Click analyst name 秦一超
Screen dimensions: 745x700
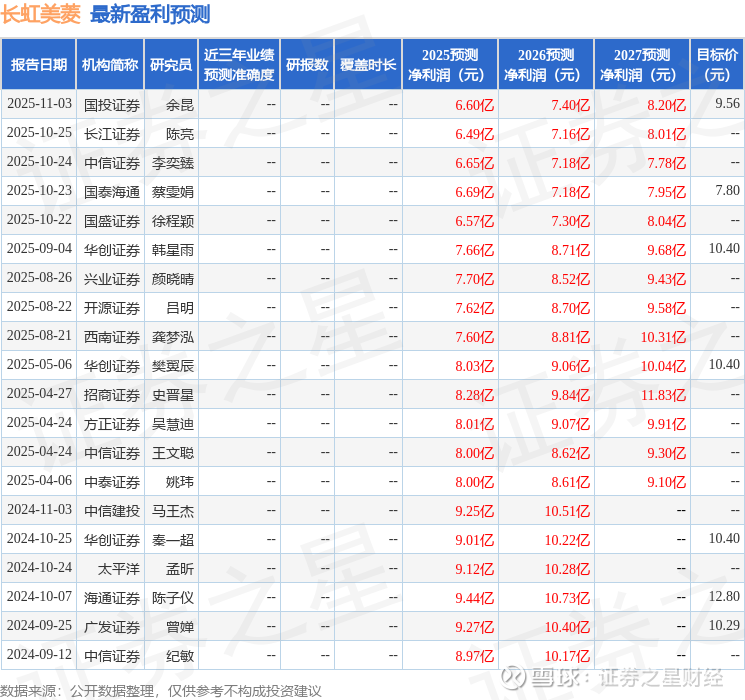coord(173,540)
